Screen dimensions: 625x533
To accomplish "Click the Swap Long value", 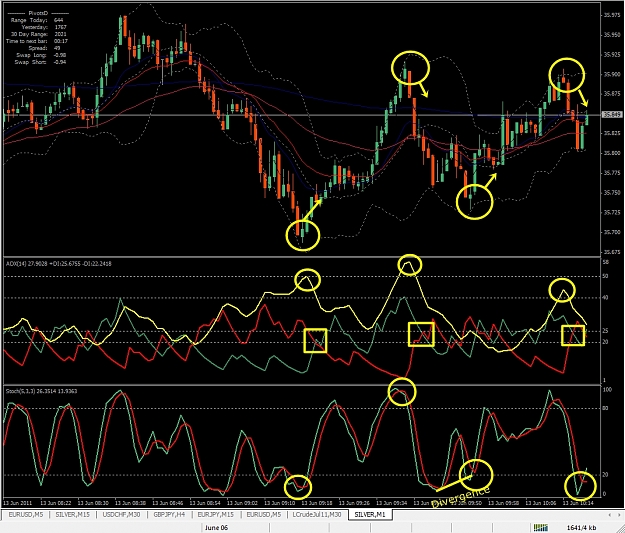I will tap(60, 55).
